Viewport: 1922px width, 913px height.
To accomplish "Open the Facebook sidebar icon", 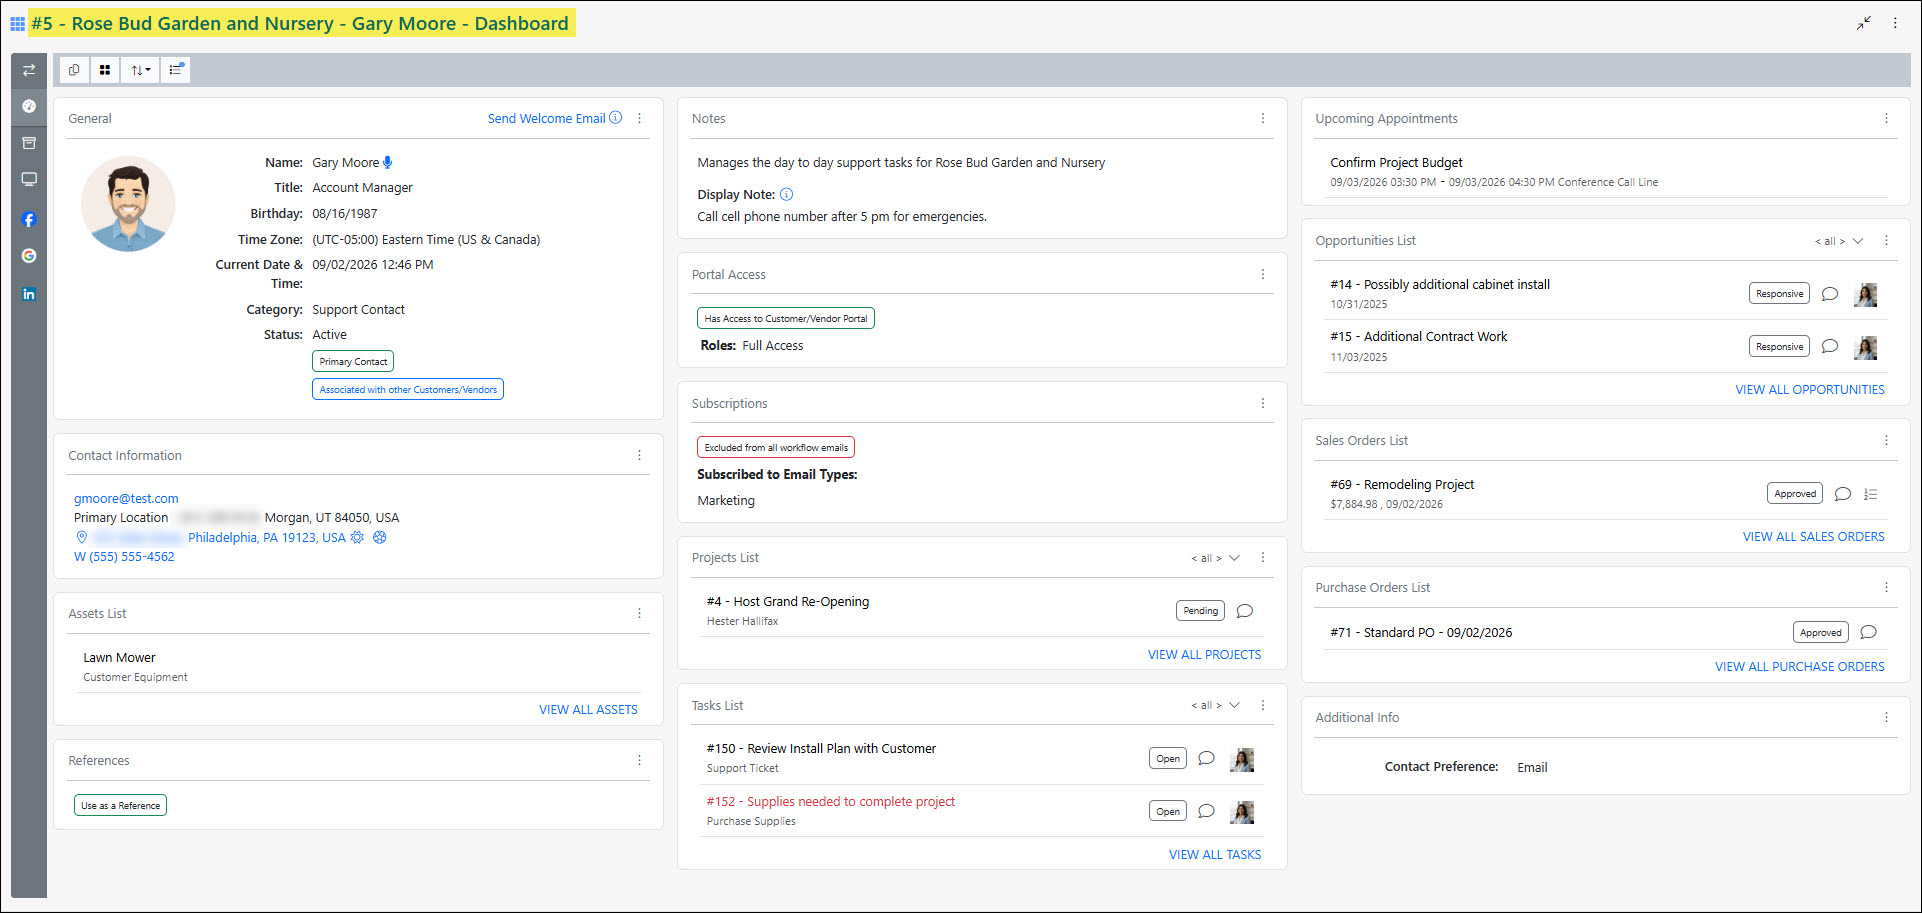I will click(29, 220).
